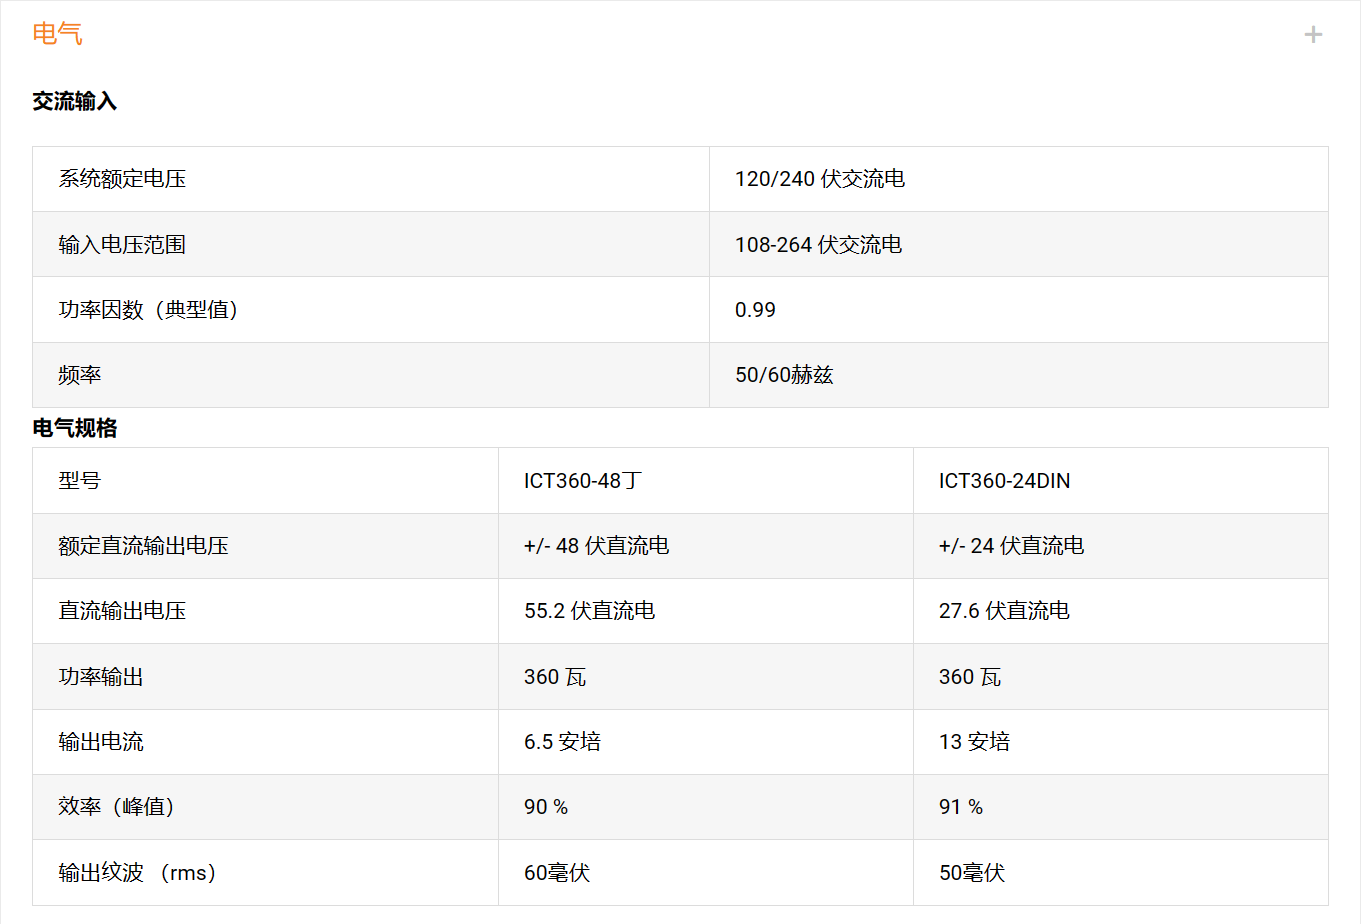Select the 108-264 伏交流电 value

tap(819, 245)
